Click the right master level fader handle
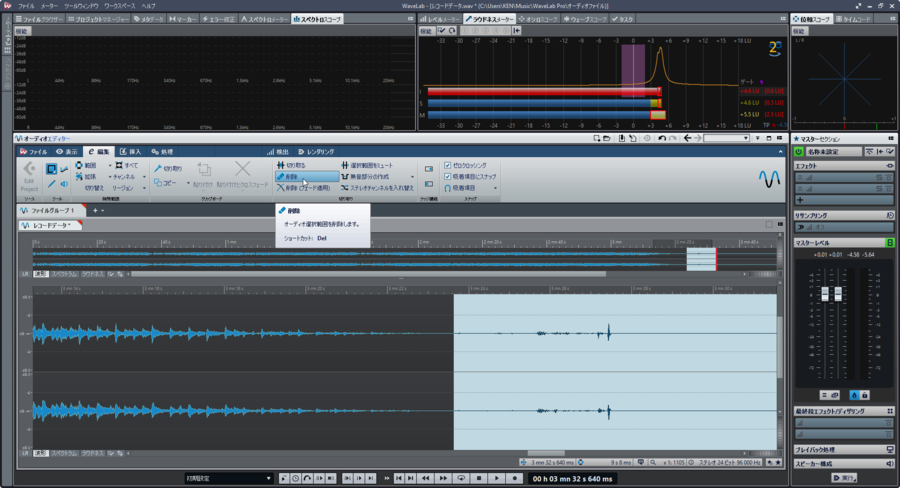The width and height of the screenshot is (900, 488). point(838,293)
